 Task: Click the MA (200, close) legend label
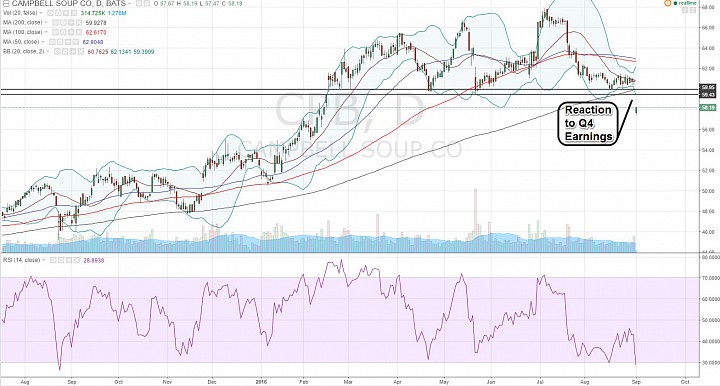point(22,22)
